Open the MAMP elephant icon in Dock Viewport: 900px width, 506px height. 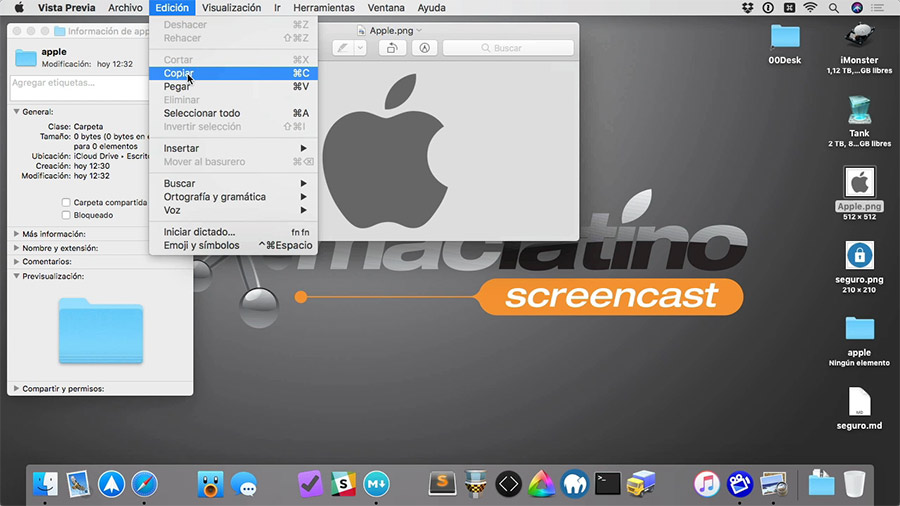coord(575,484)
